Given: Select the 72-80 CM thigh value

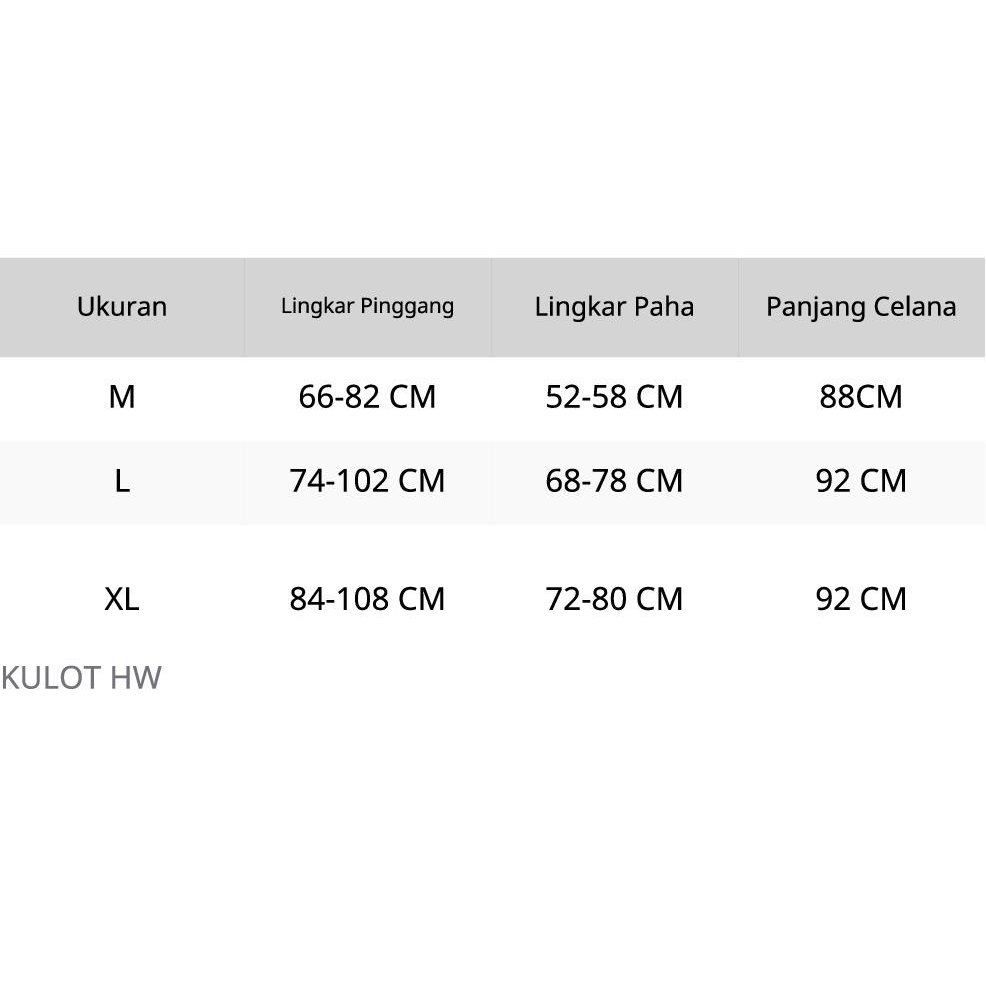Looking at the screenshot, I should [x=614, y=599].
